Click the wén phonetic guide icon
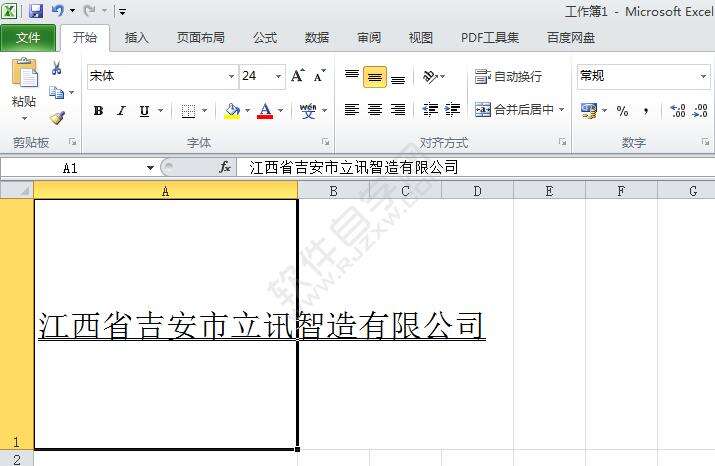Viewport: 715px width, 466px height. pyautogui.click(x=308, y=110)
